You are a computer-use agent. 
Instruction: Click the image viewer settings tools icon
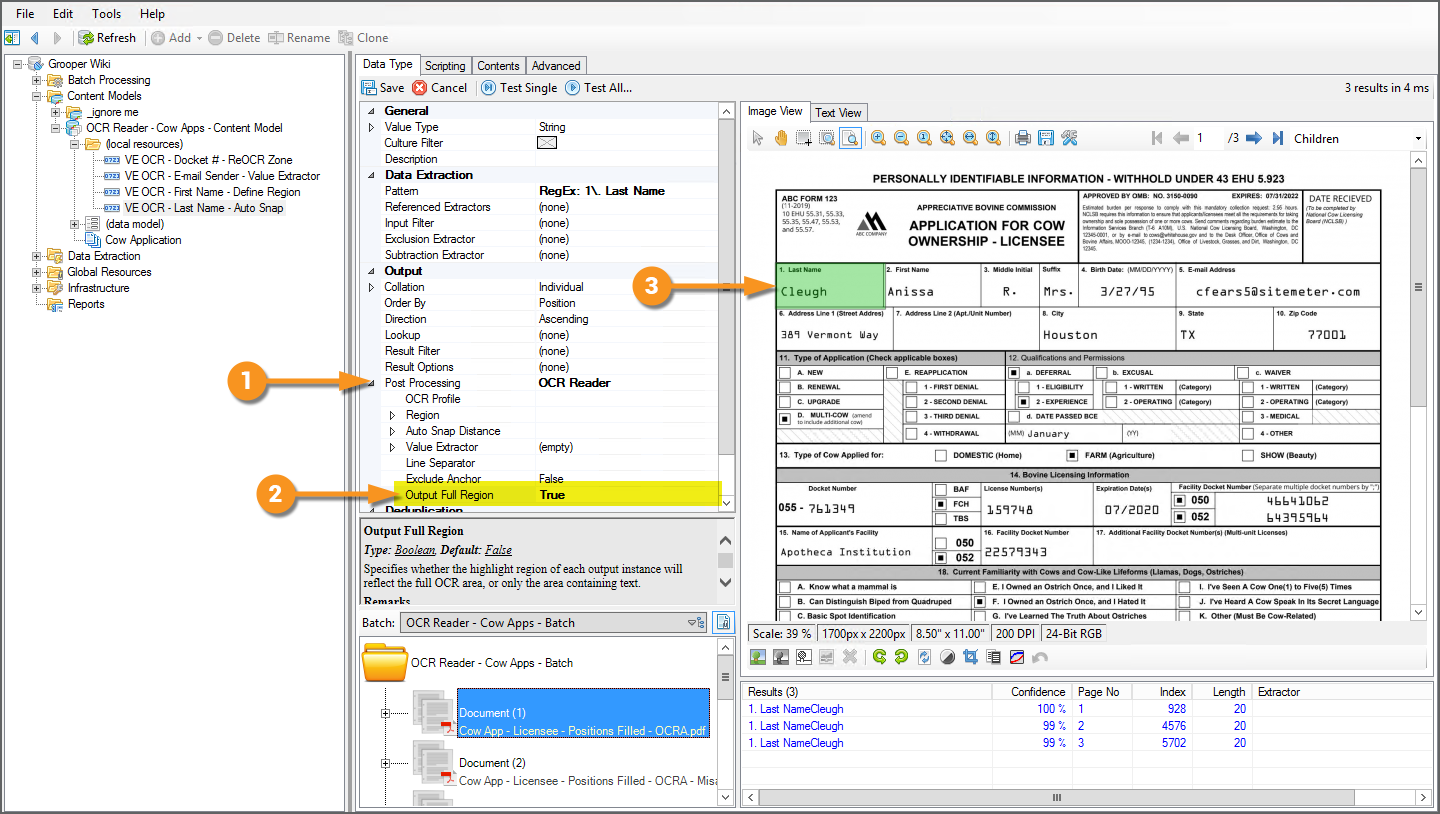click(x=1069, y=138)
